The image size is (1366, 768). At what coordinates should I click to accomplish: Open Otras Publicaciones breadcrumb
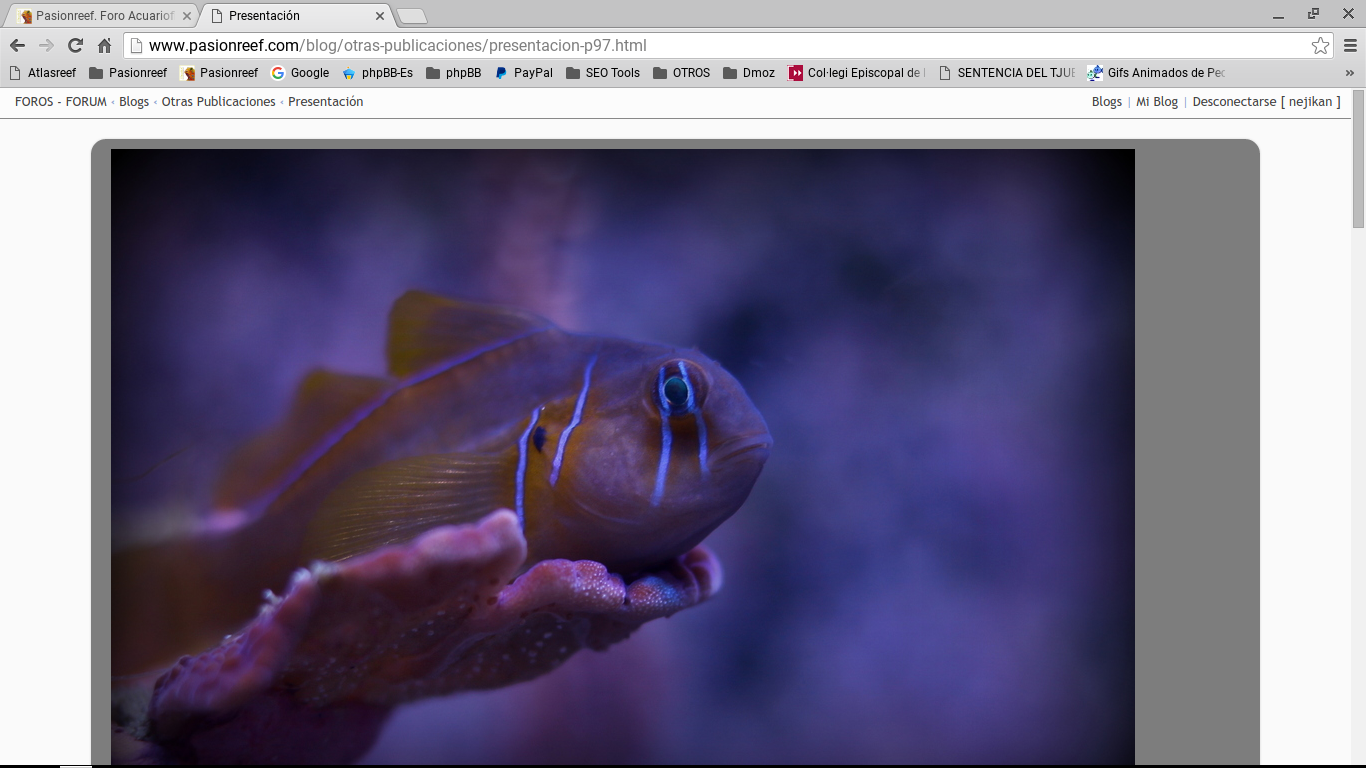pyautogui.click(x=218, y=102)
